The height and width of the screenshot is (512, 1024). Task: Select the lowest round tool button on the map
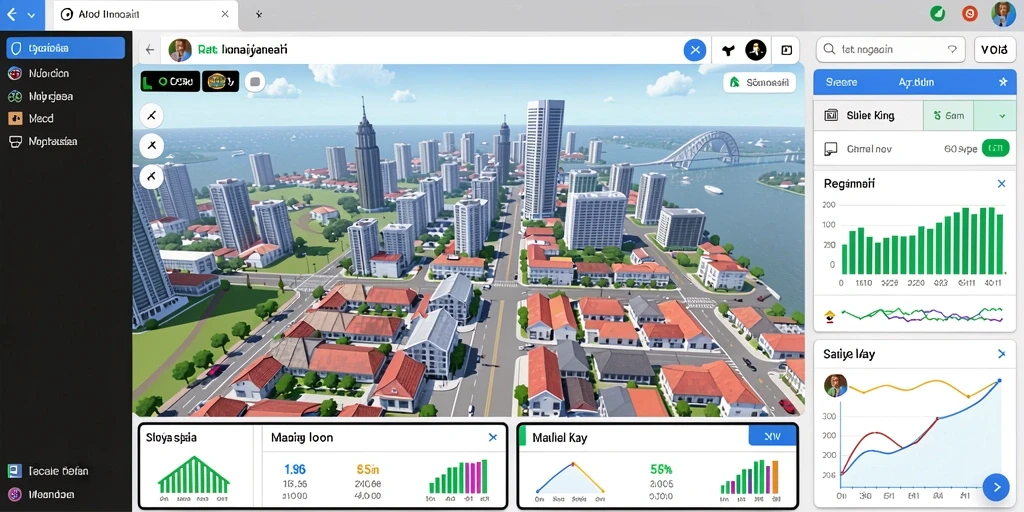click(x=152, y=176)
